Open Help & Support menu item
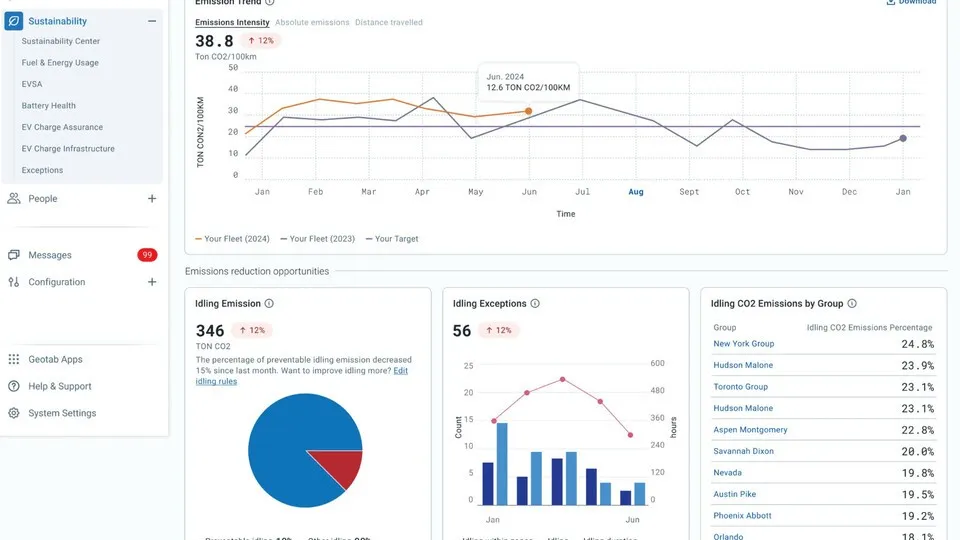Image resolution: width=960 pixels, height=540 pixels. coord(59,386)
